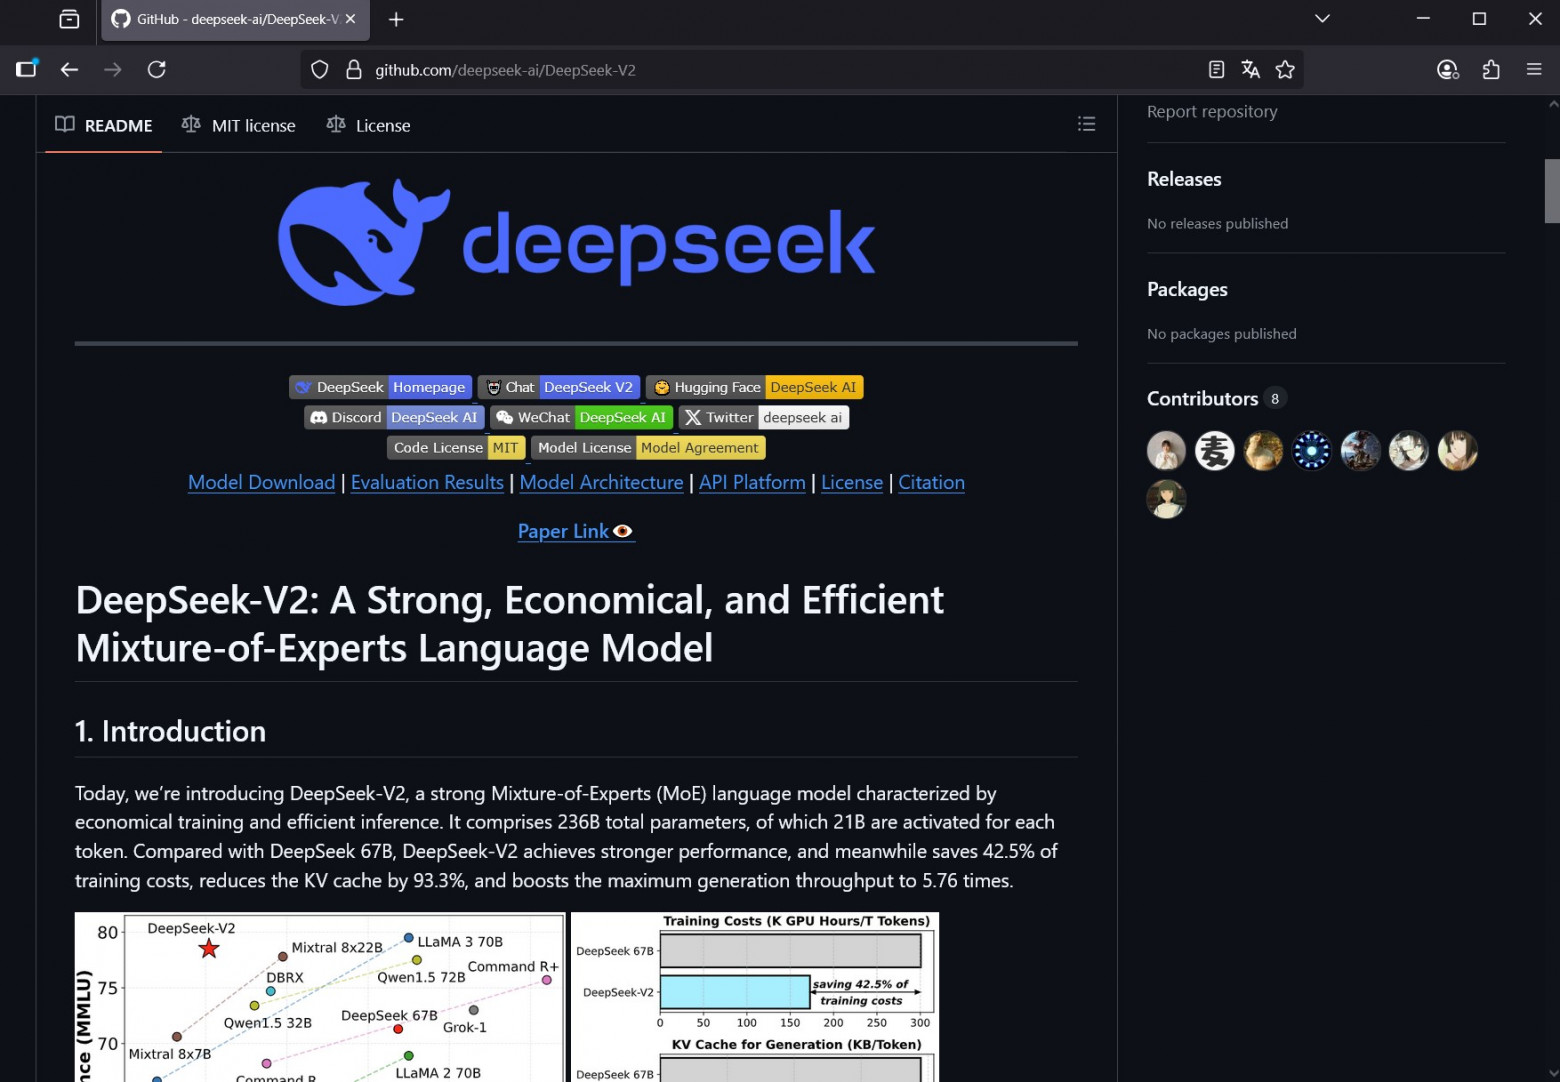
Task: Click the '1. Introduction' heading
Action: (170, 731)
